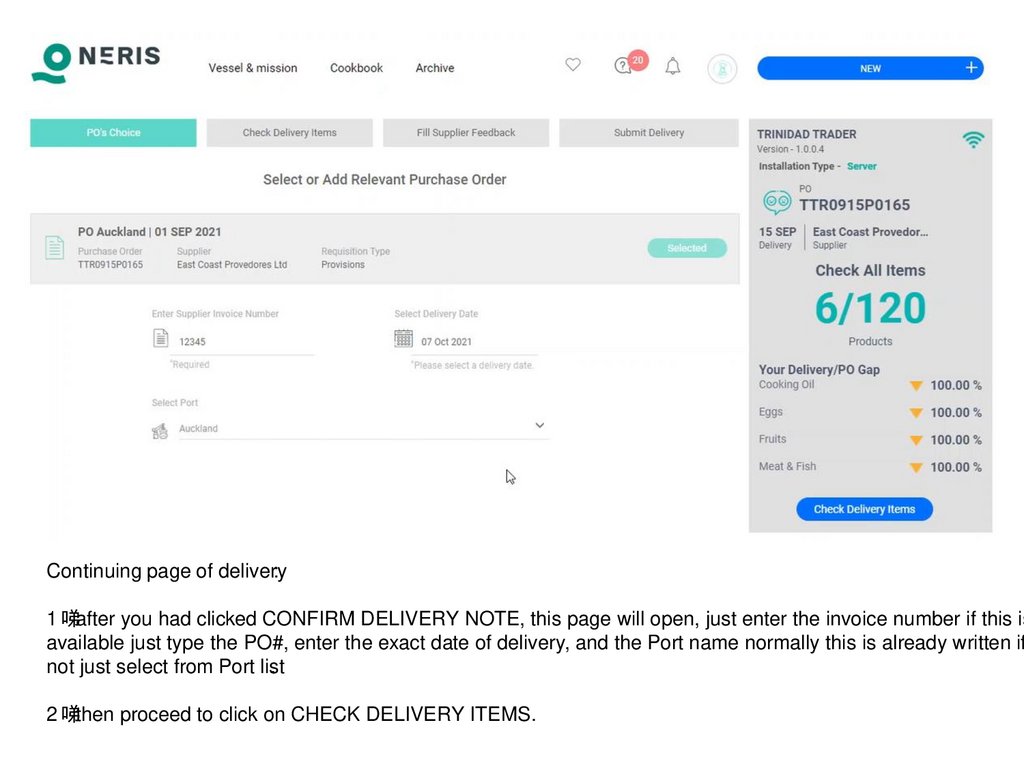Click the Supplier Invoice Number field
Image resolution: width=1024 pixels, height=768 pixels.
245,342
